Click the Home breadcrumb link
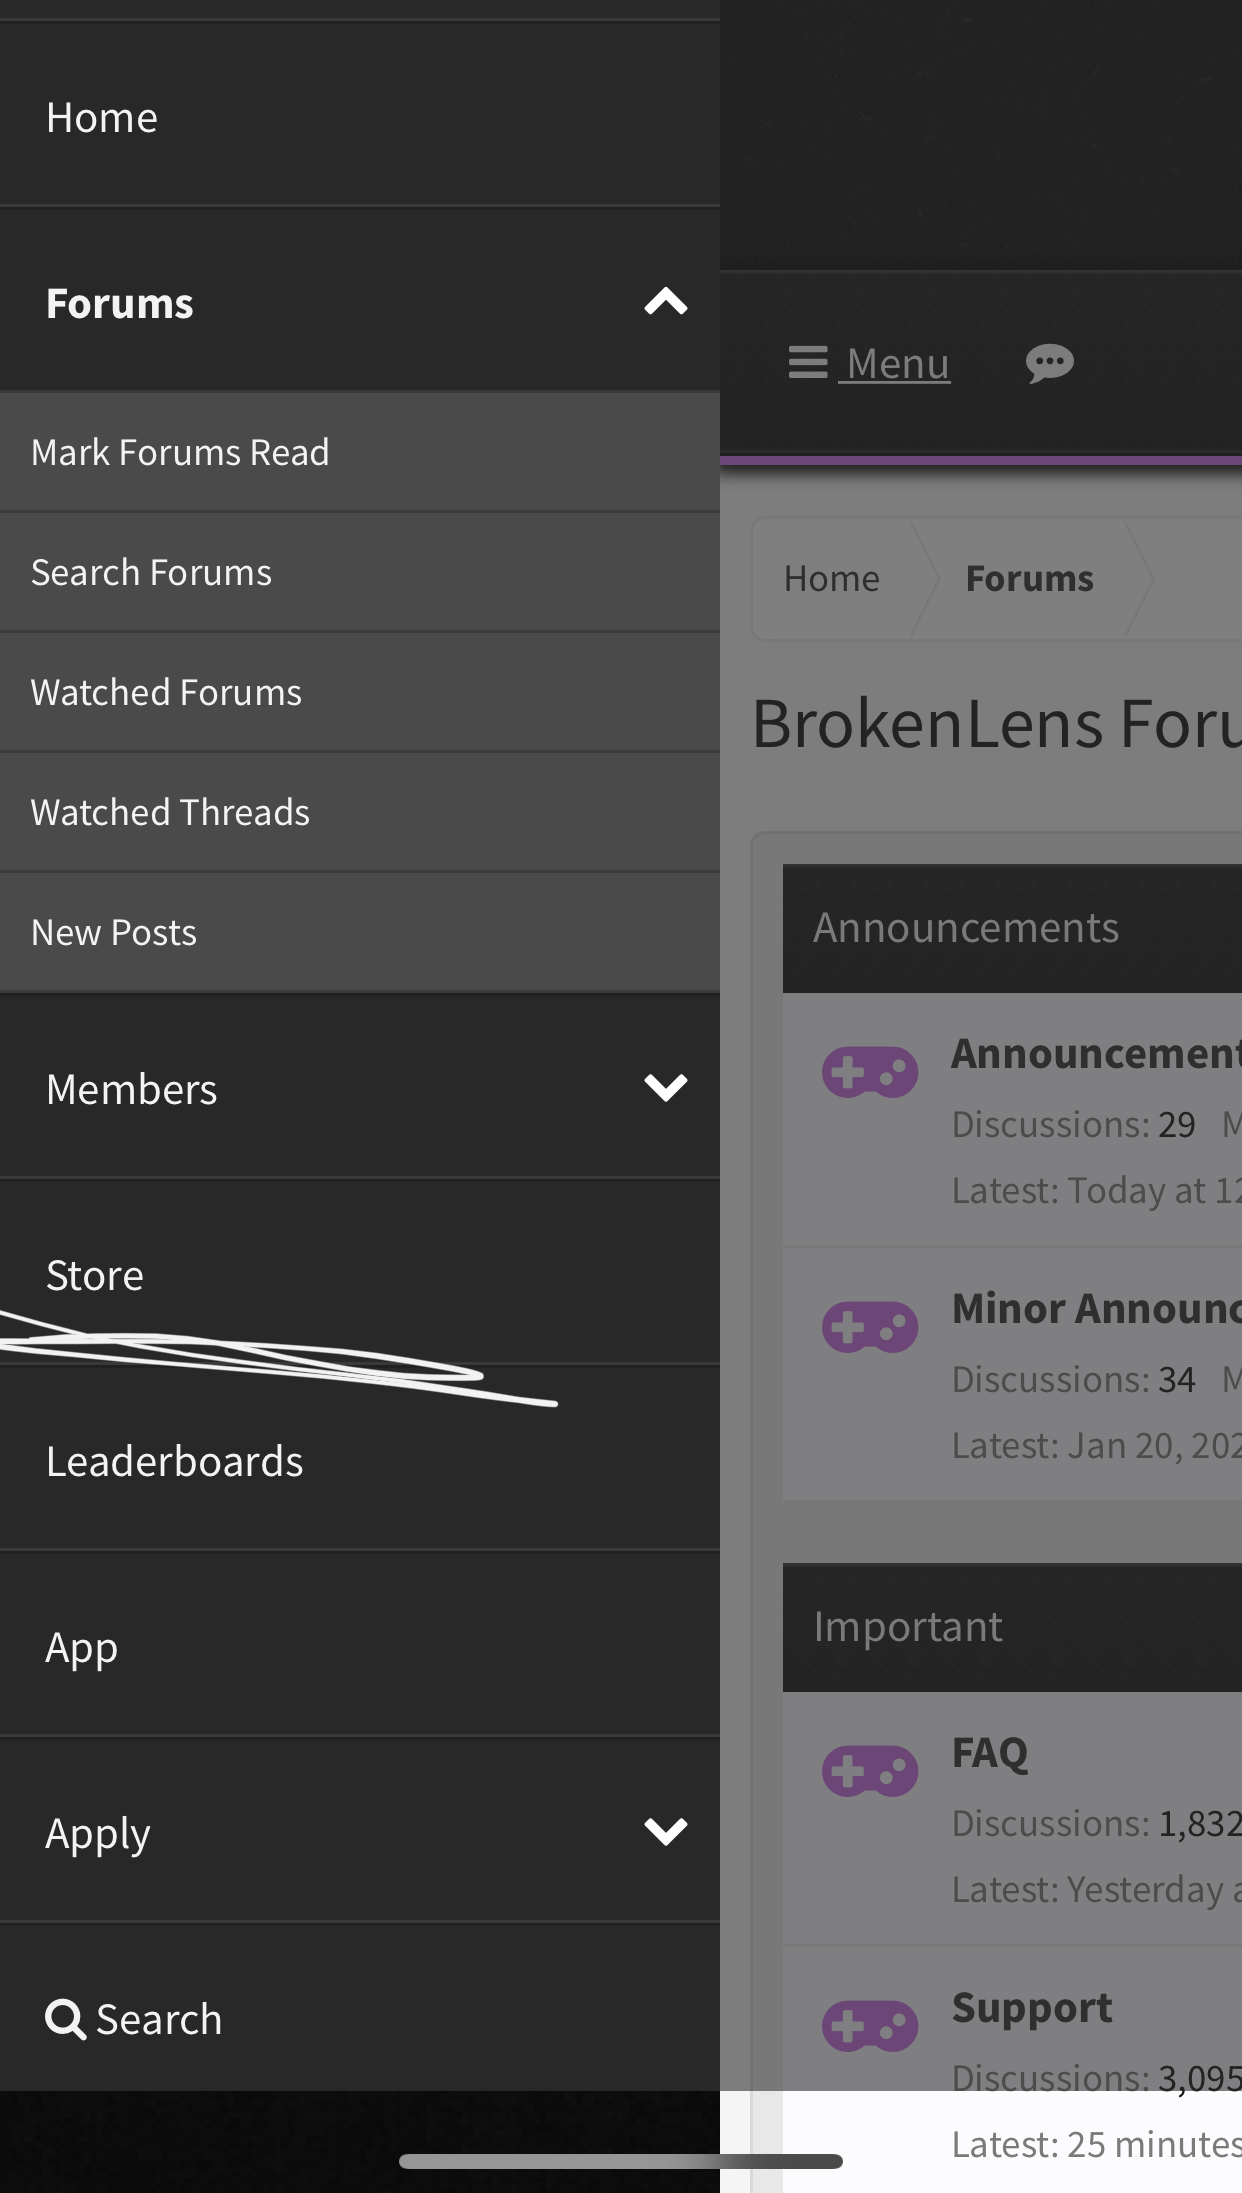 (831, 578)
